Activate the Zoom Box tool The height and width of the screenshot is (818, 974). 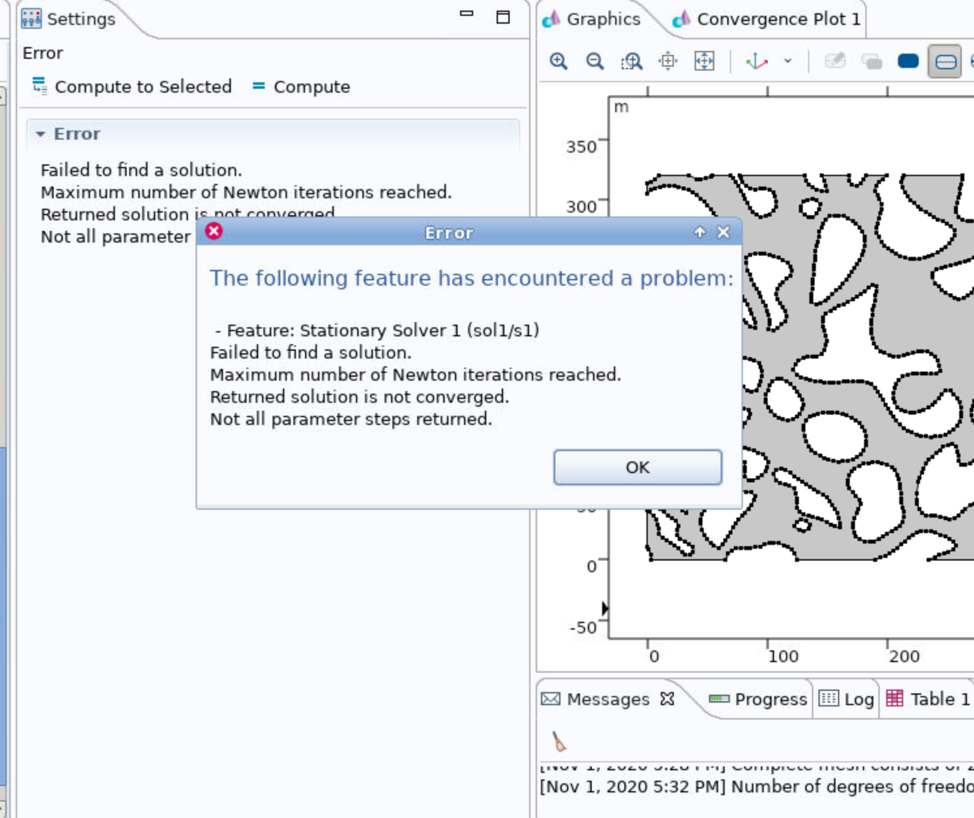coord(631,62)
